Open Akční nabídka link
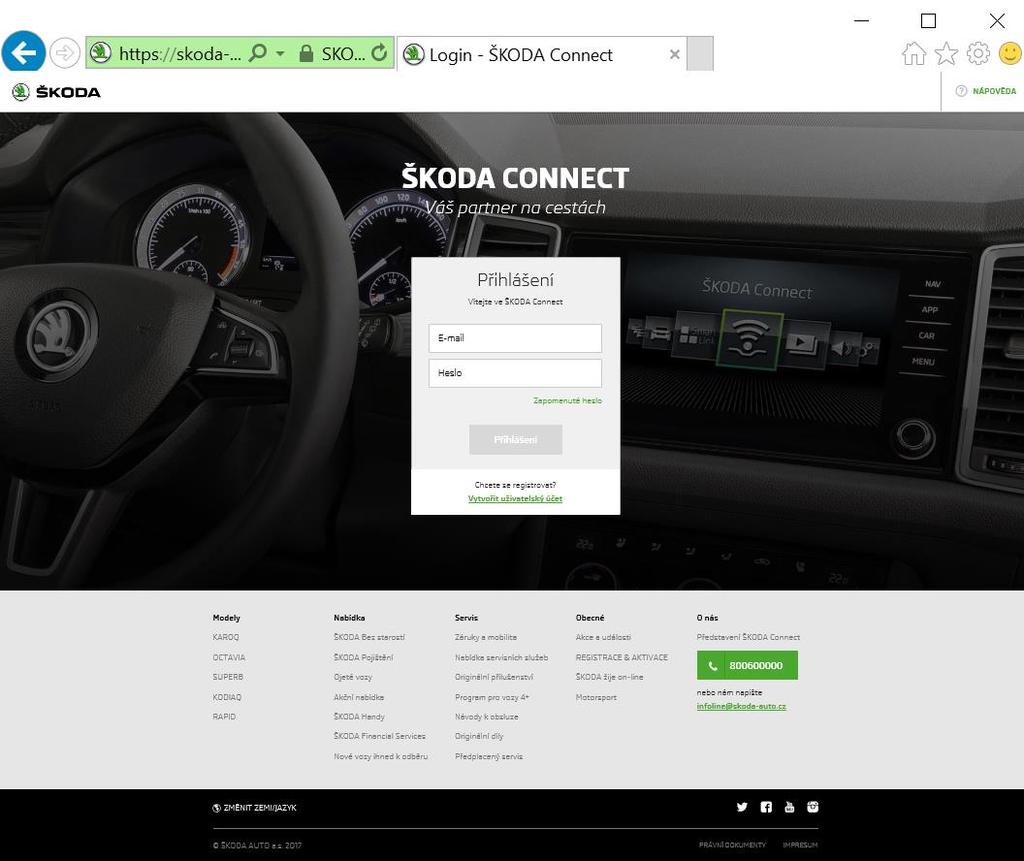This screenshot has width=1024, height=861. click(359, 697)
